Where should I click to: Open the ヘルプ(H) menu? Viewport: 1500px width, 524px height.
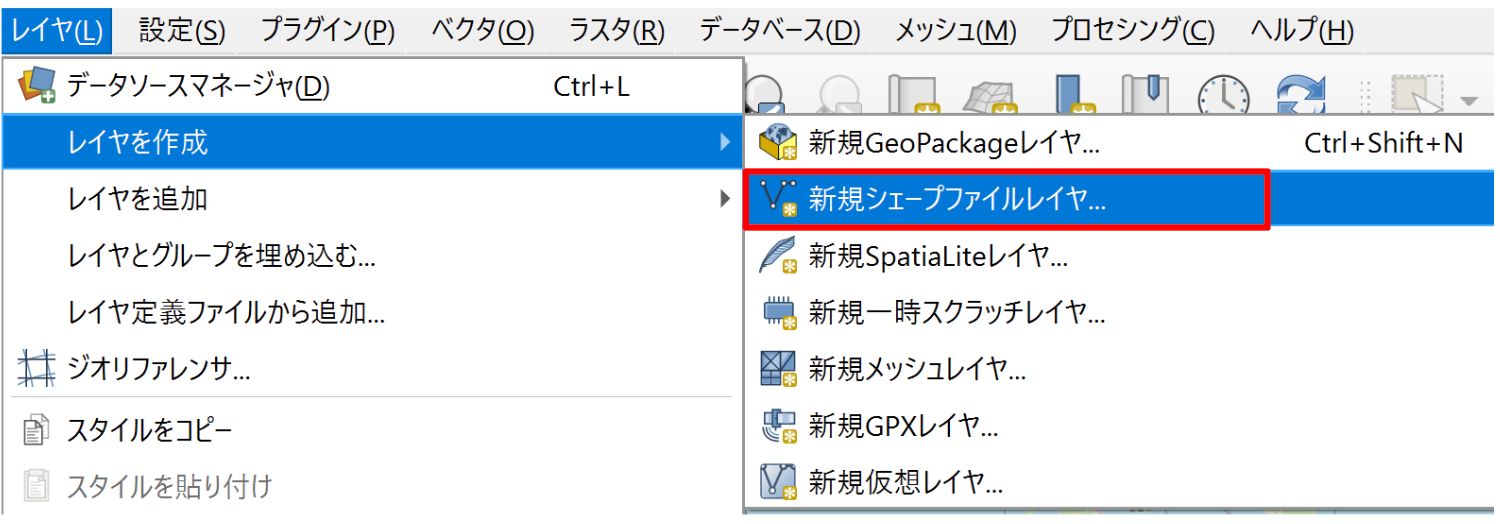tap(1302, 30)
